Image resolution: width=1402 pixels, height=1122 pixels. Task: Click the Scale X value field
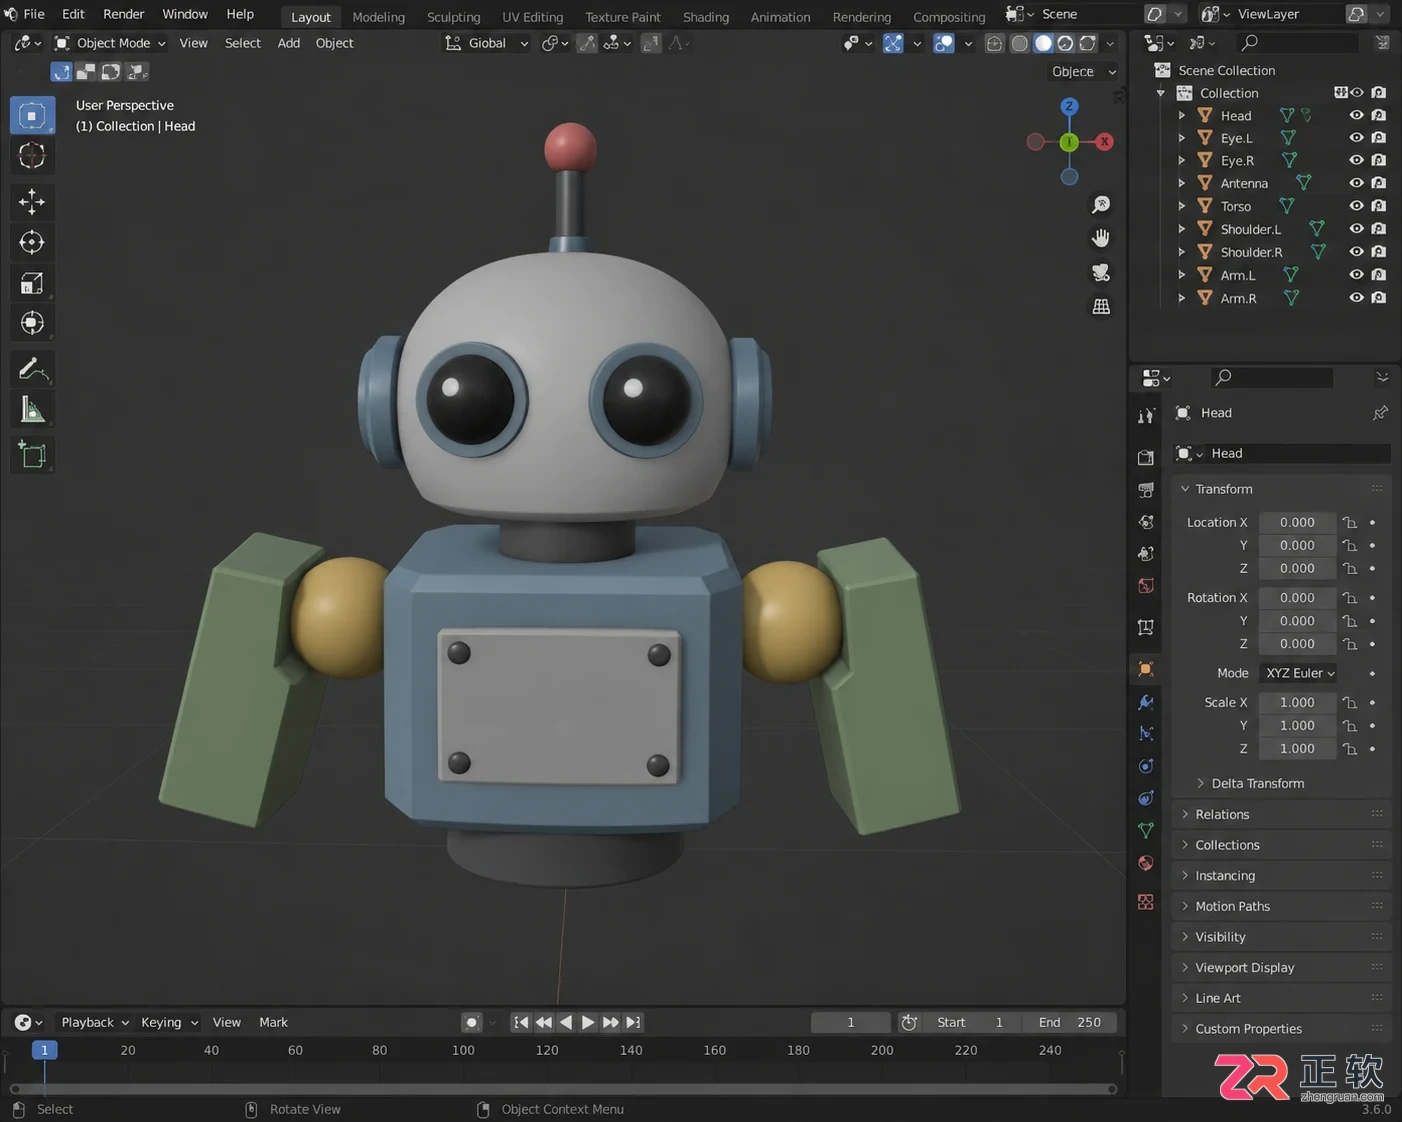(1297, 702)
